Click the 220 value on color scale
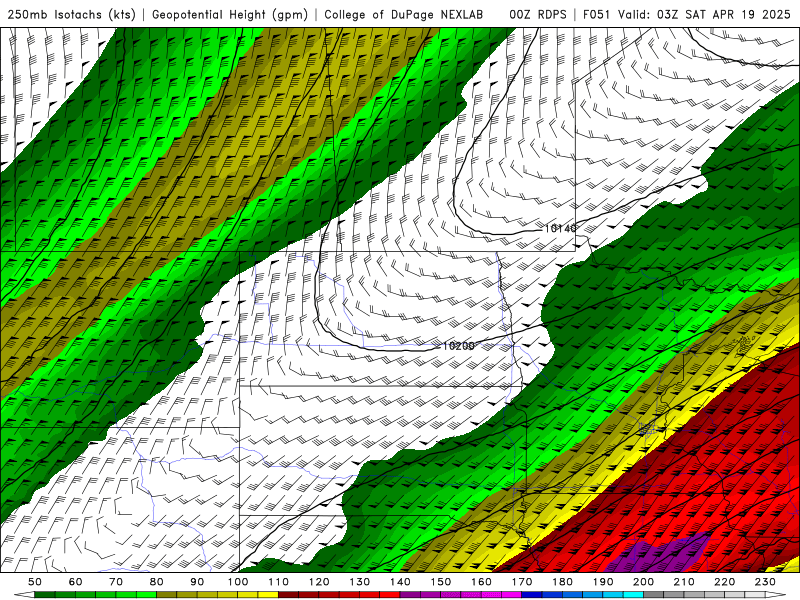This screenshot has height=600, width=800. 724,582
